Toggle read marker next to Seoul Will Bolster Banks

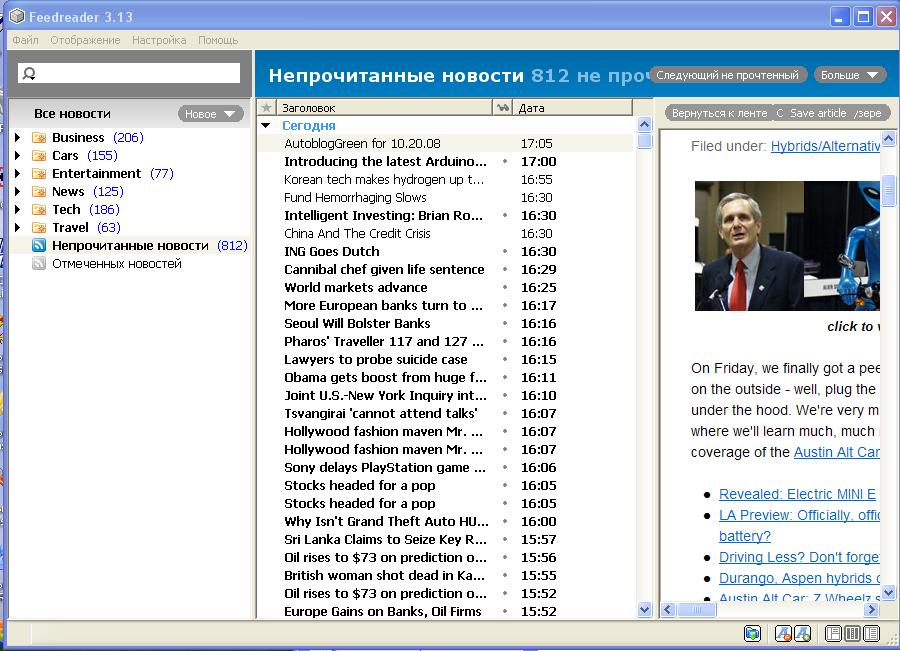[x=505, y=324]
